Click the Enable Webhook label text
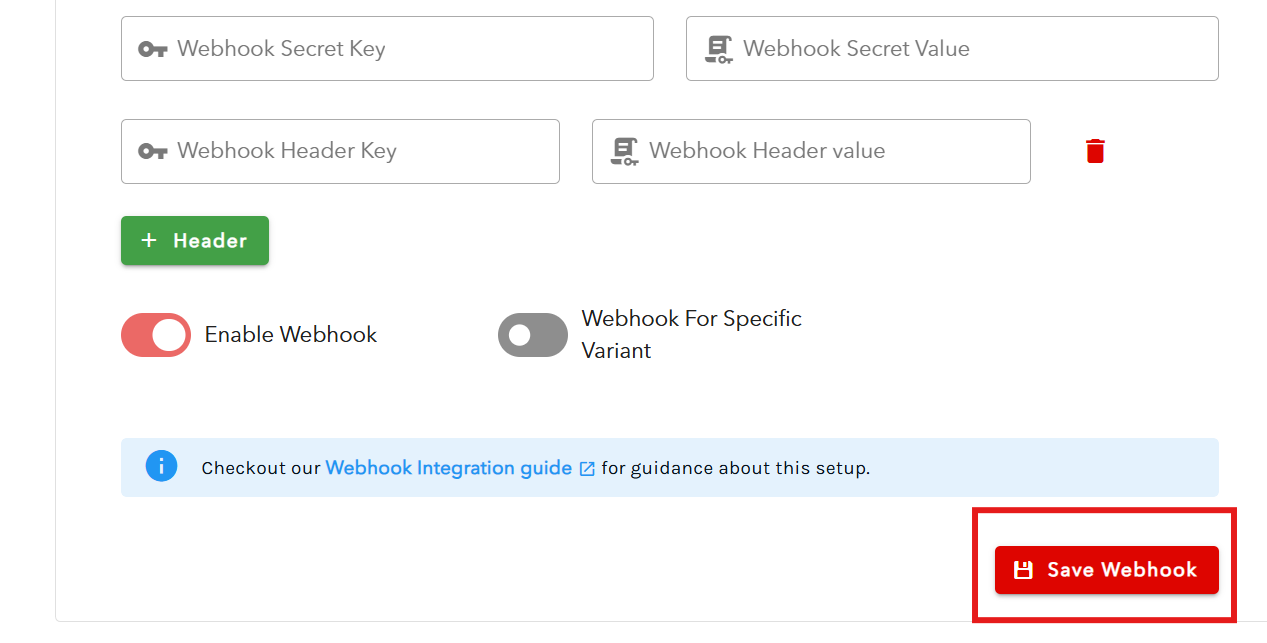Screen dimensions: 1267x643 click(290, 335)
